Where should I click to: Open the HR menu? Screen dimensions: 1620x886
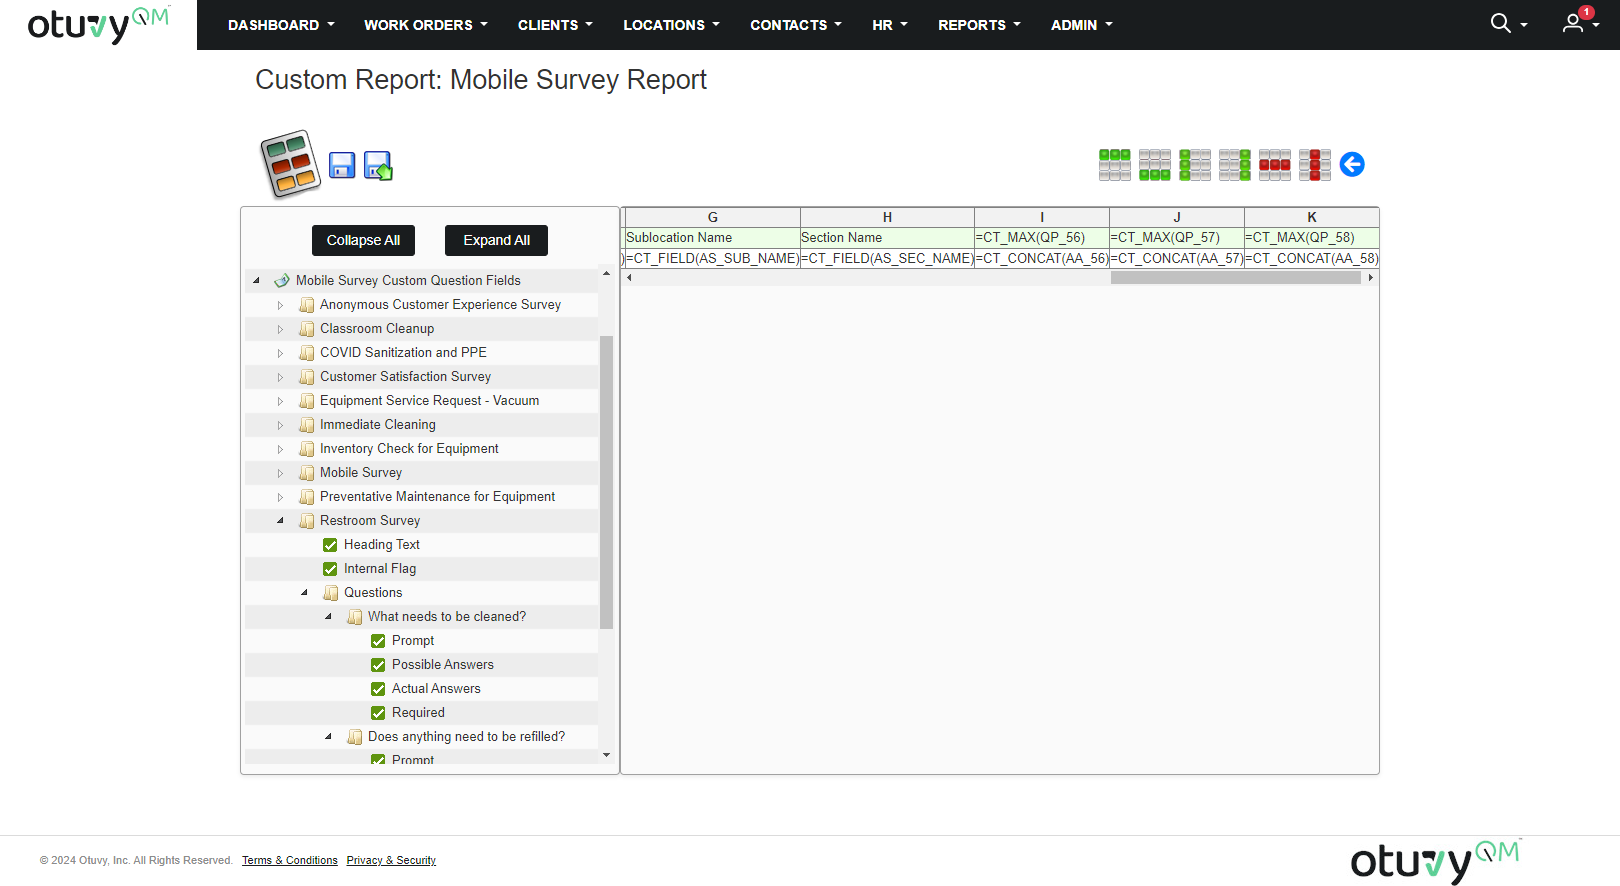[x=889, y=25]
